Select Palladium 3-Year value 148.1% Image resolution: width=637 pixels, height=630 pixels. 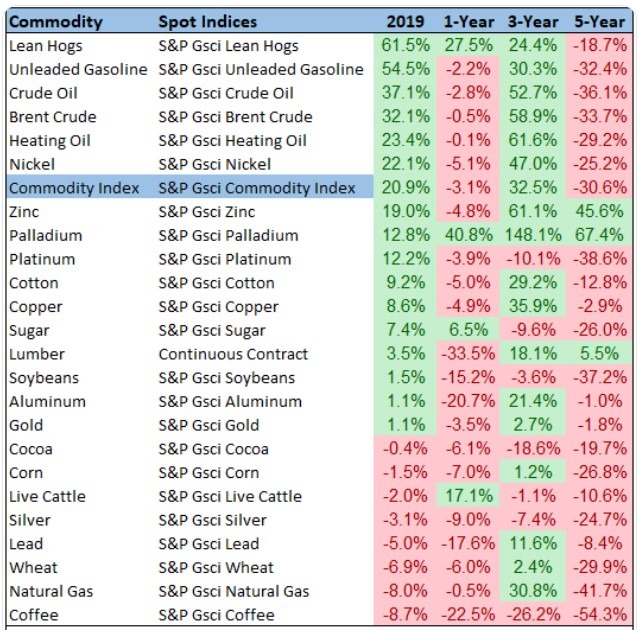pos(531,235)
